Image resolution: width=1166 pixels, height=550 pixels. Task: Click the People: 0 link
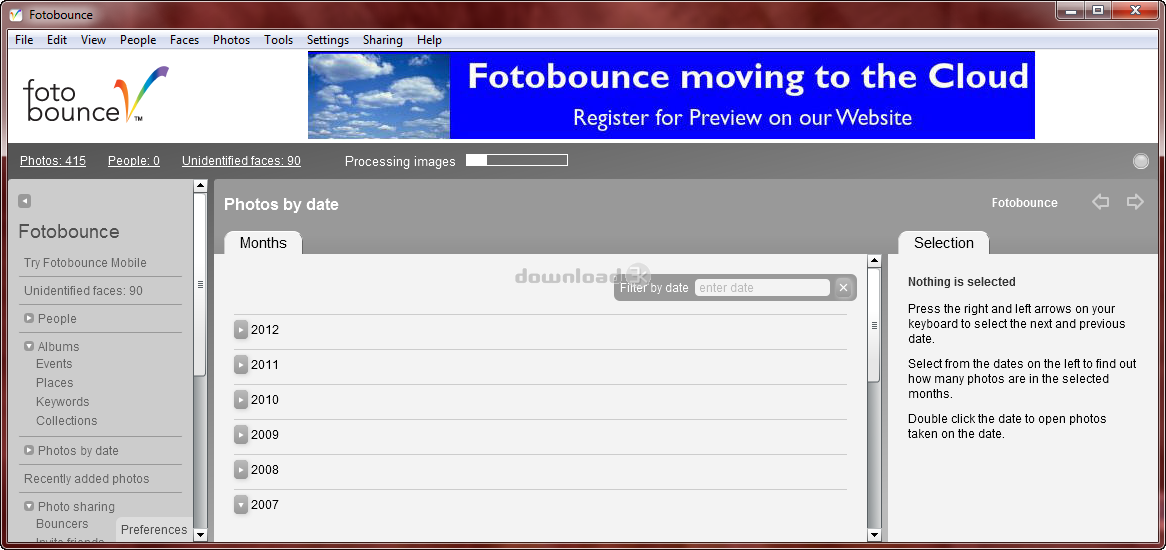tap(134, 161)
